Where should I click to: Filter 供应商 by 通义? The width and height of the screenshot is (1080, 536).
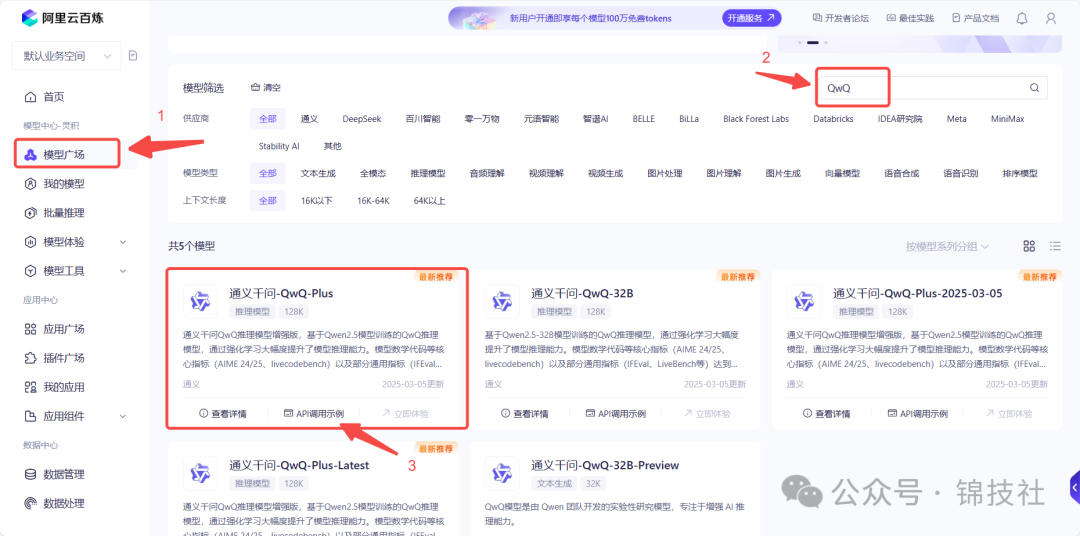(x=309, y=118)
